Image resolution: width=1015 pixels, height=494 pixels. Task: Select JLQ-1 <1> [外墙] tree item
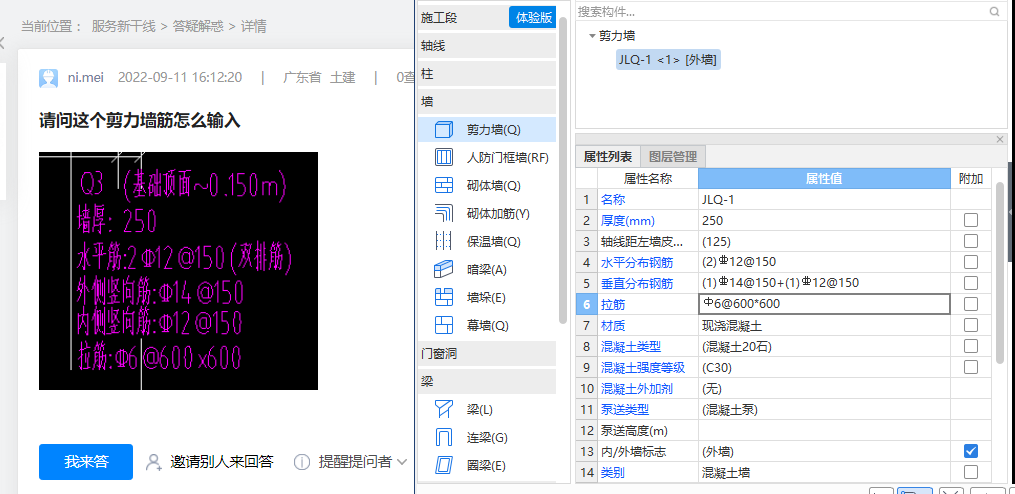pos(668,60)
